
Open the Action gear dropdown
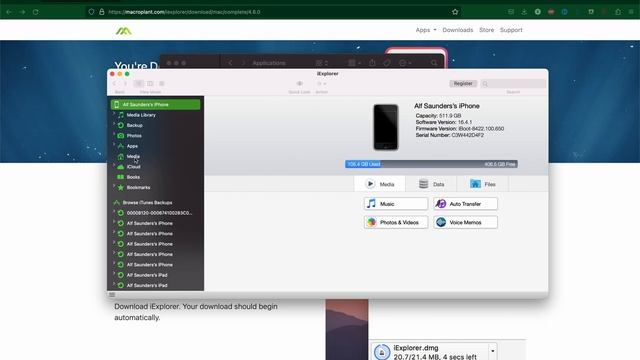322,84
